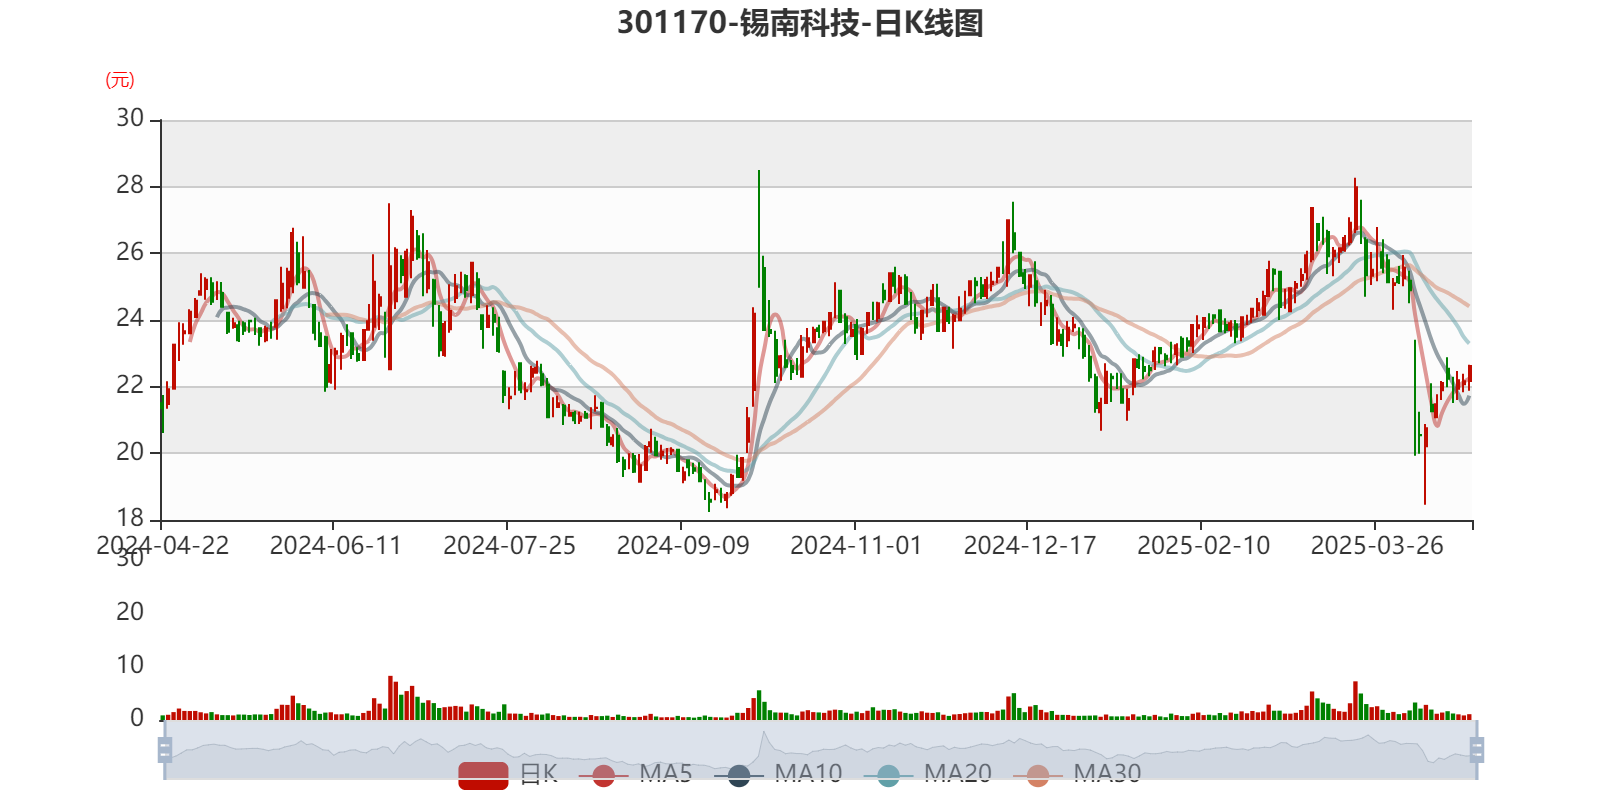Click the price axis label 24
The height and width of the screenshot is (800, 1600).
coord(130,319)
